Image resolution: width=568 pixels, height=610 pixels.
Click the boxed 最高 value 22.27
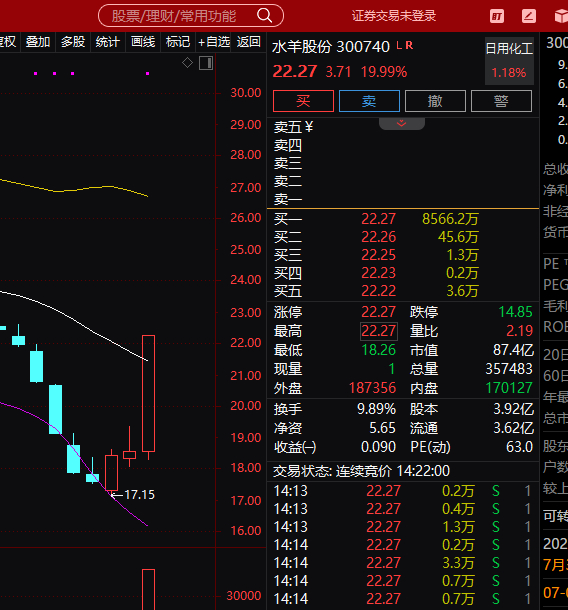(x=379, y=331)
